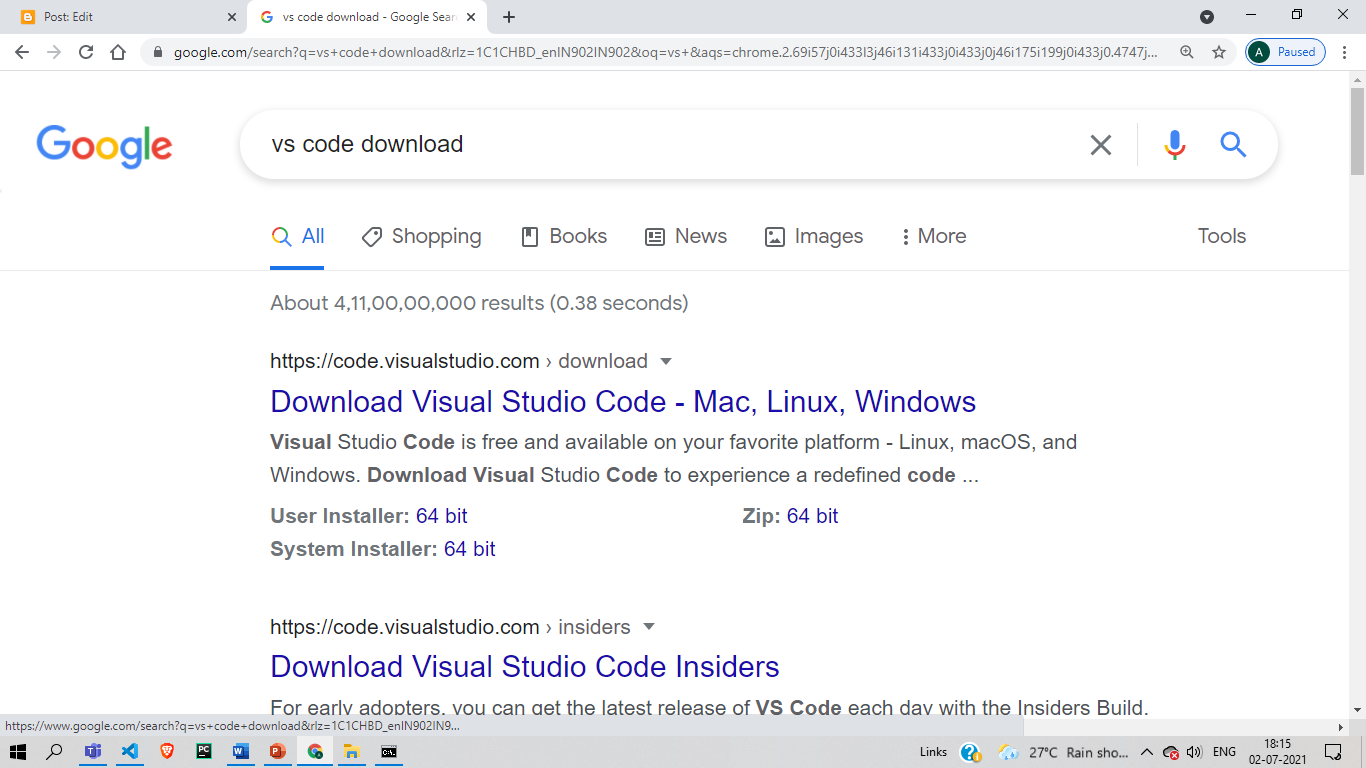The image size is (1366, 768).
Task: Open Chrome from the taskbar
Action: click(x=315, y=752)
